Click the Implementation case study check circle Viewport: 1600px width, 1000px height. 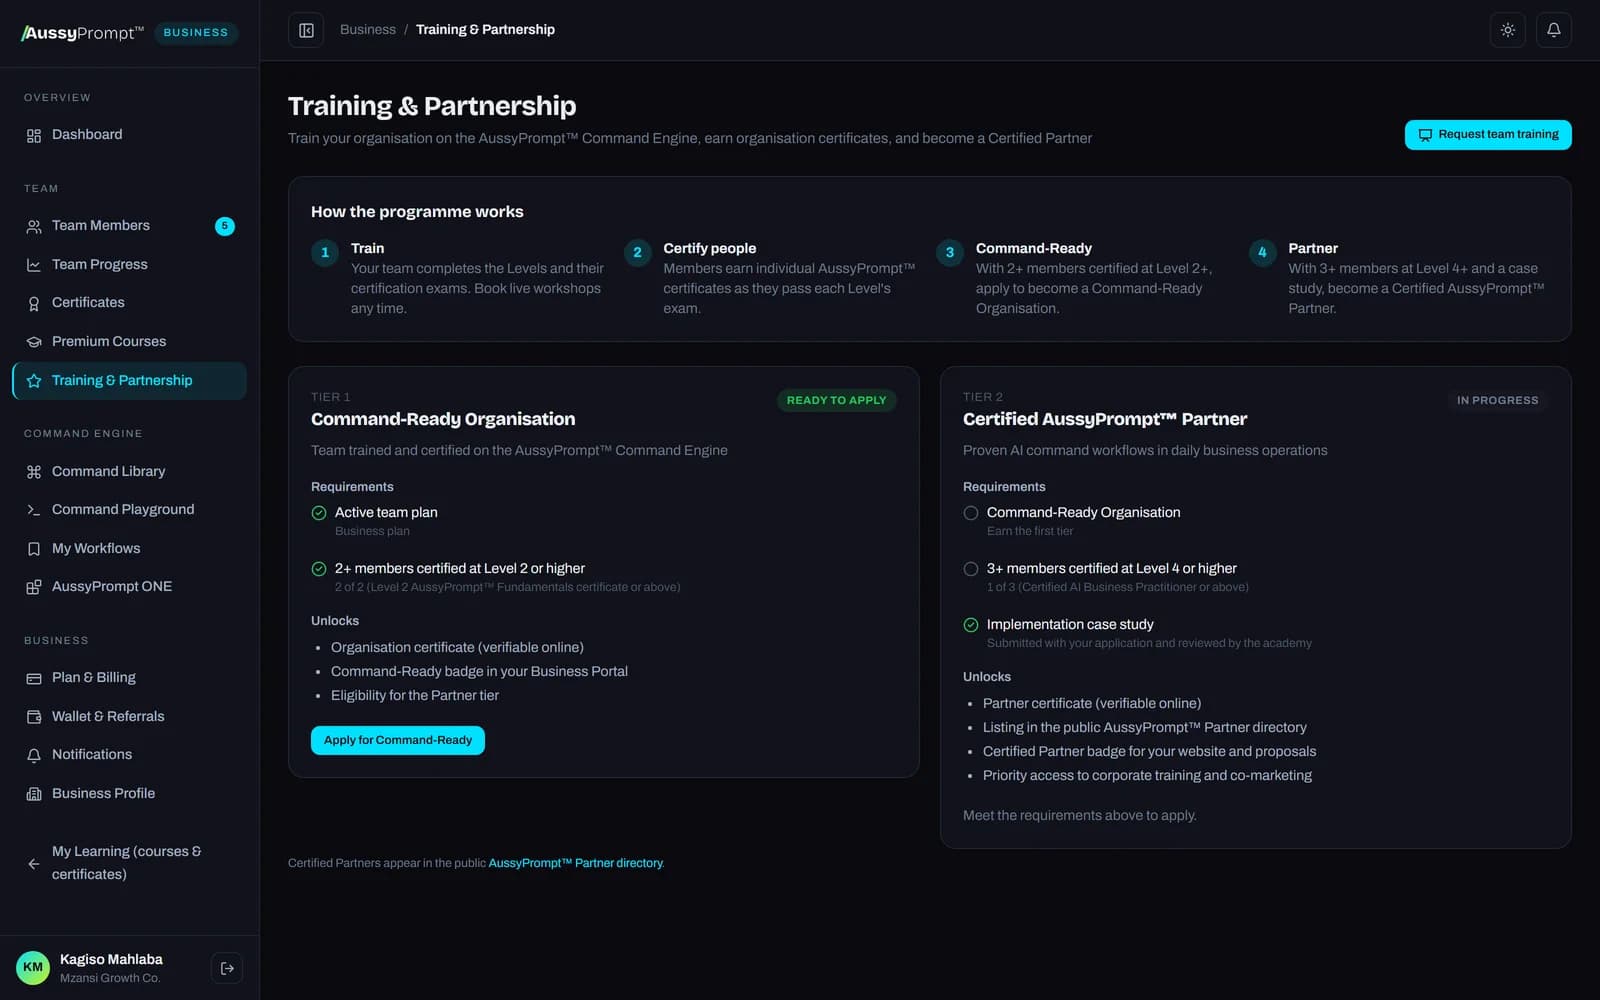971,625
